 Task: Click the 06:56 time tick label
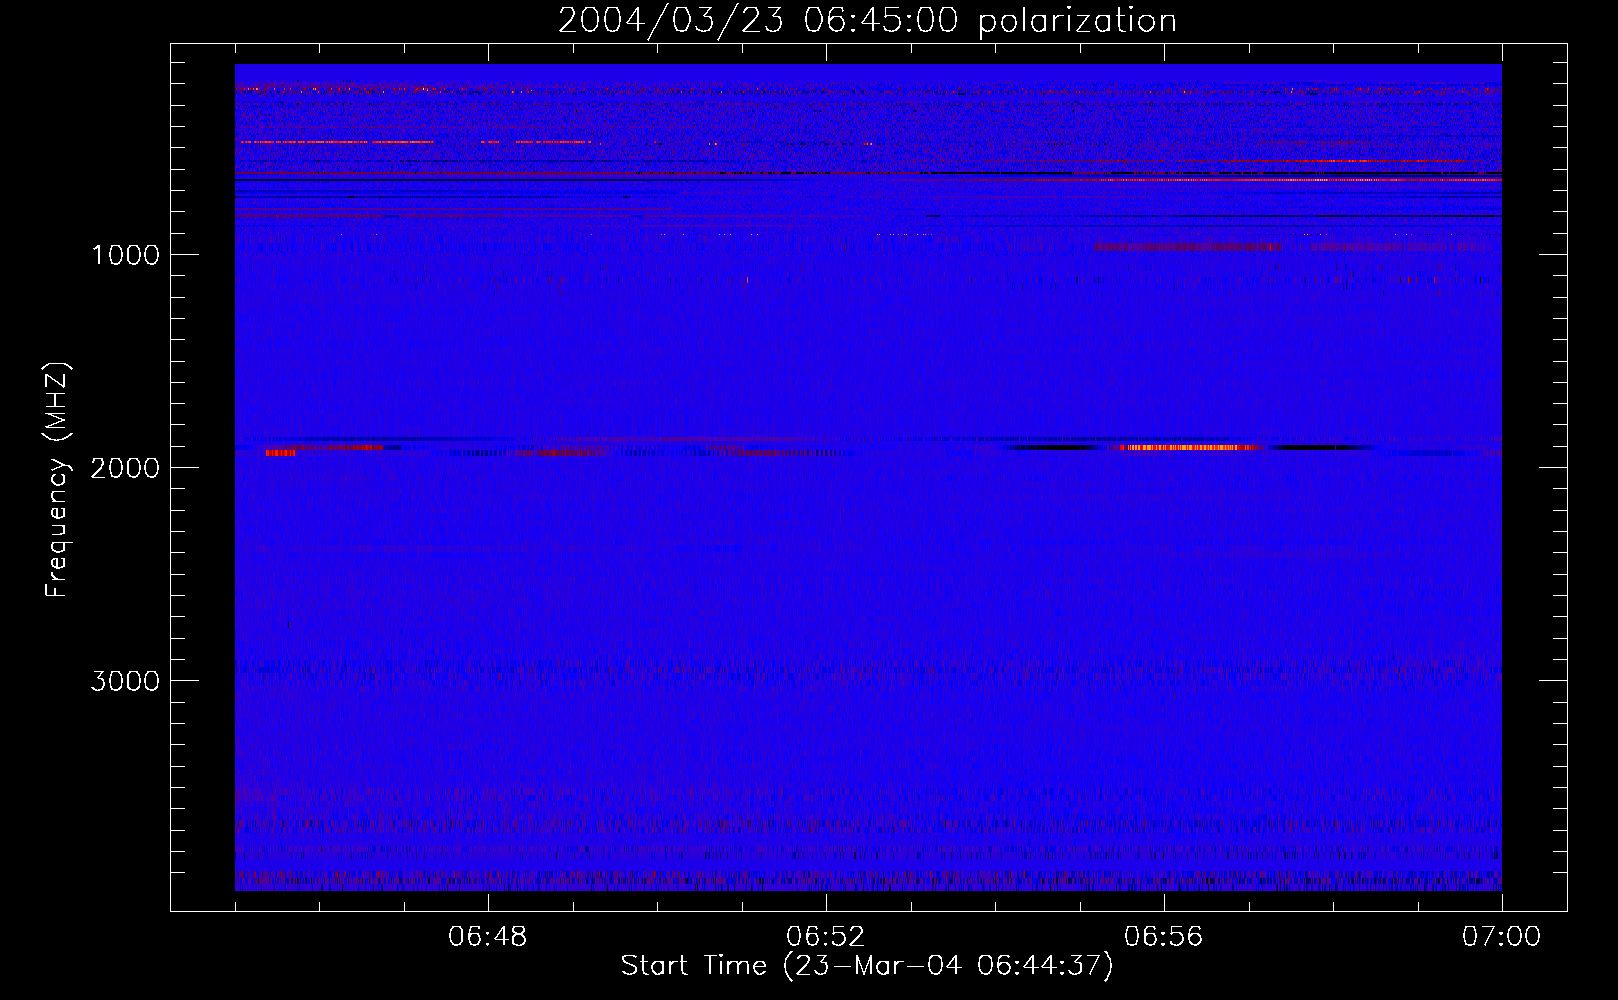coord(1164,937)
